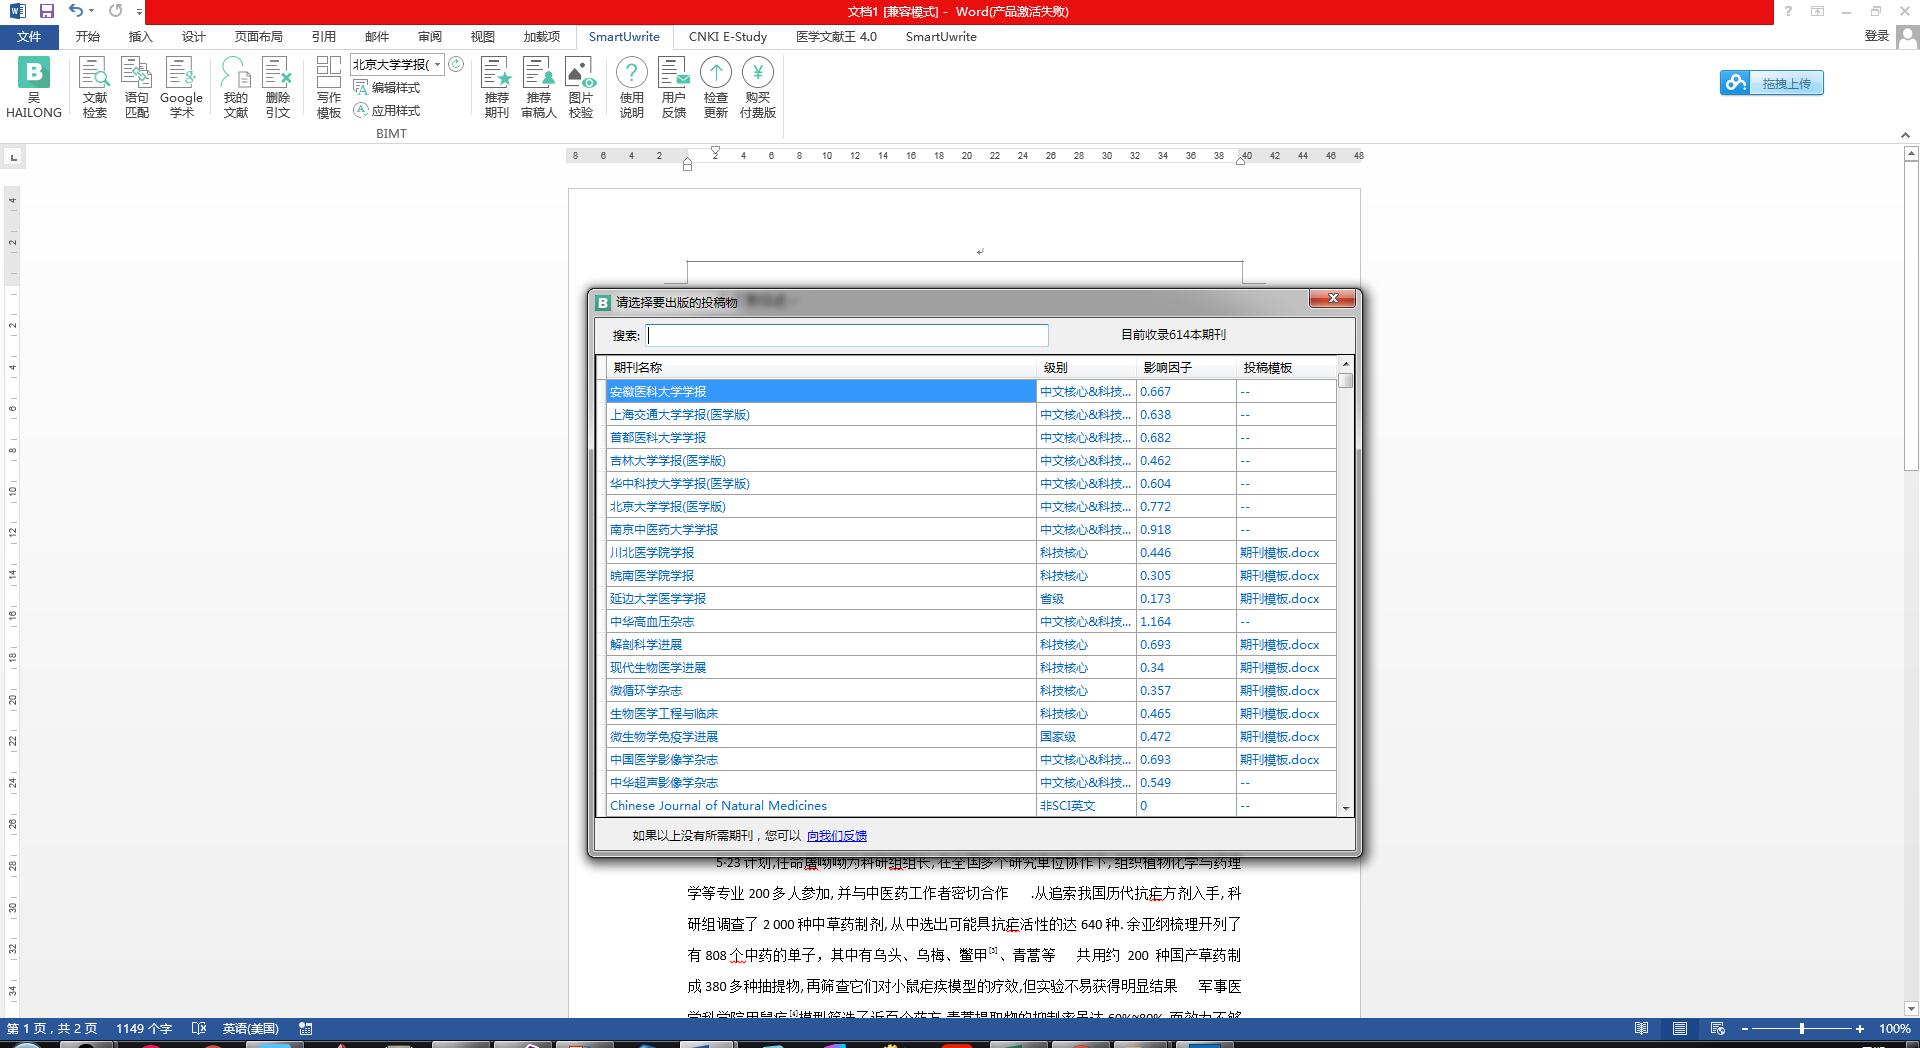
Task: Switch to the 插入 tab
Action: (140, 37)
